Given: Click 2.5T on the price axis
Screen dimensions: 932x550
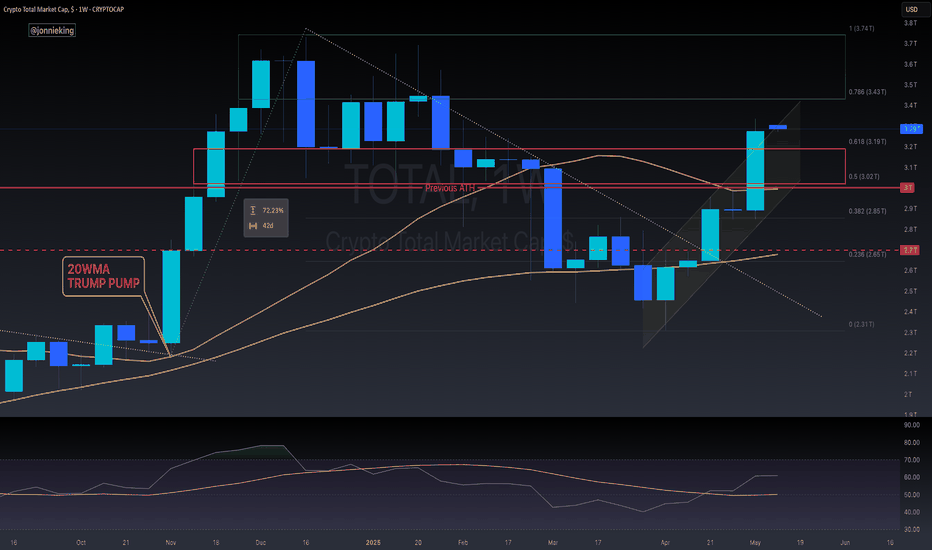Looking at the screenshot, I should pos(910,291).
